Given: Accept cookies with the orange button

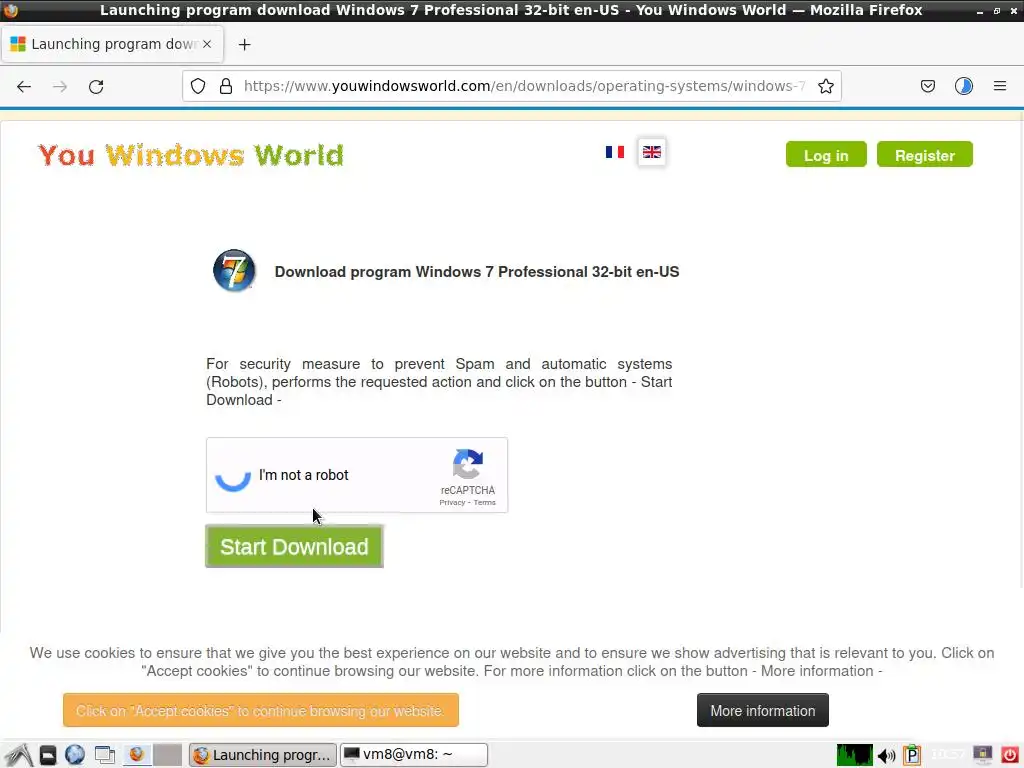Looking at the screenshot, I should 261,710.
